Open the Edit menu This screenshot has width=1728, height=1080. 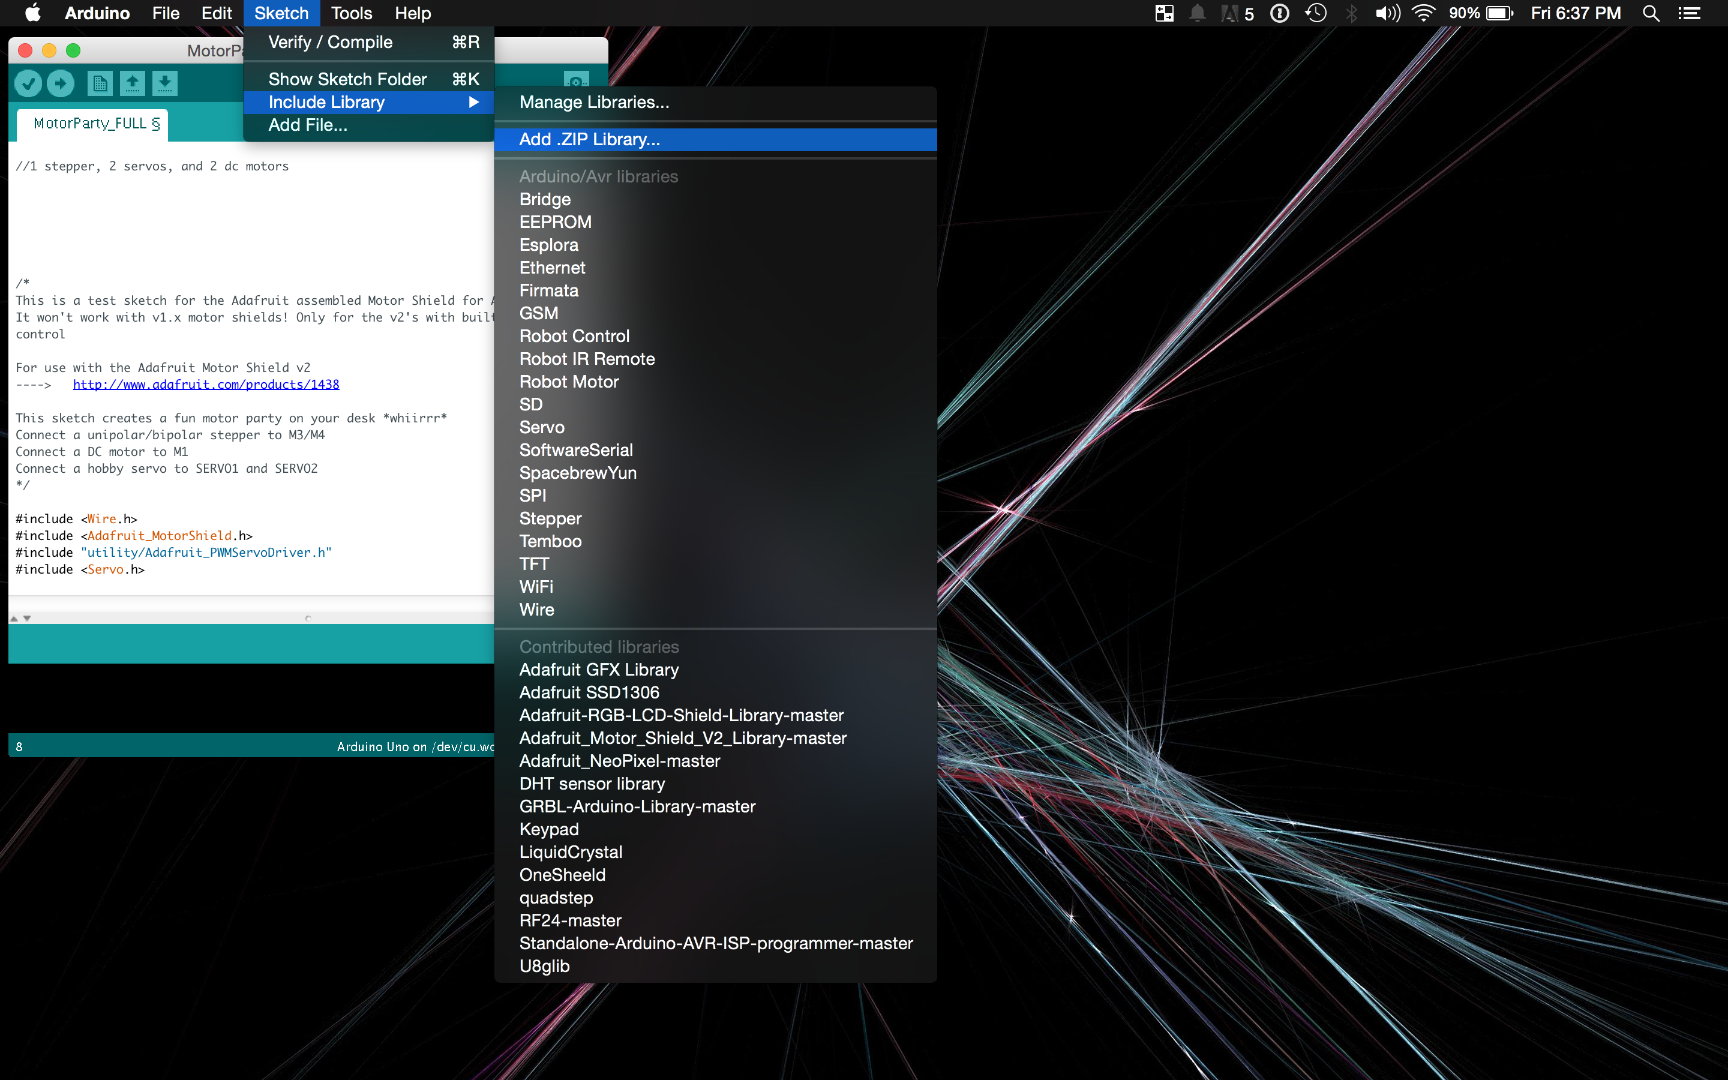(216, 13)
